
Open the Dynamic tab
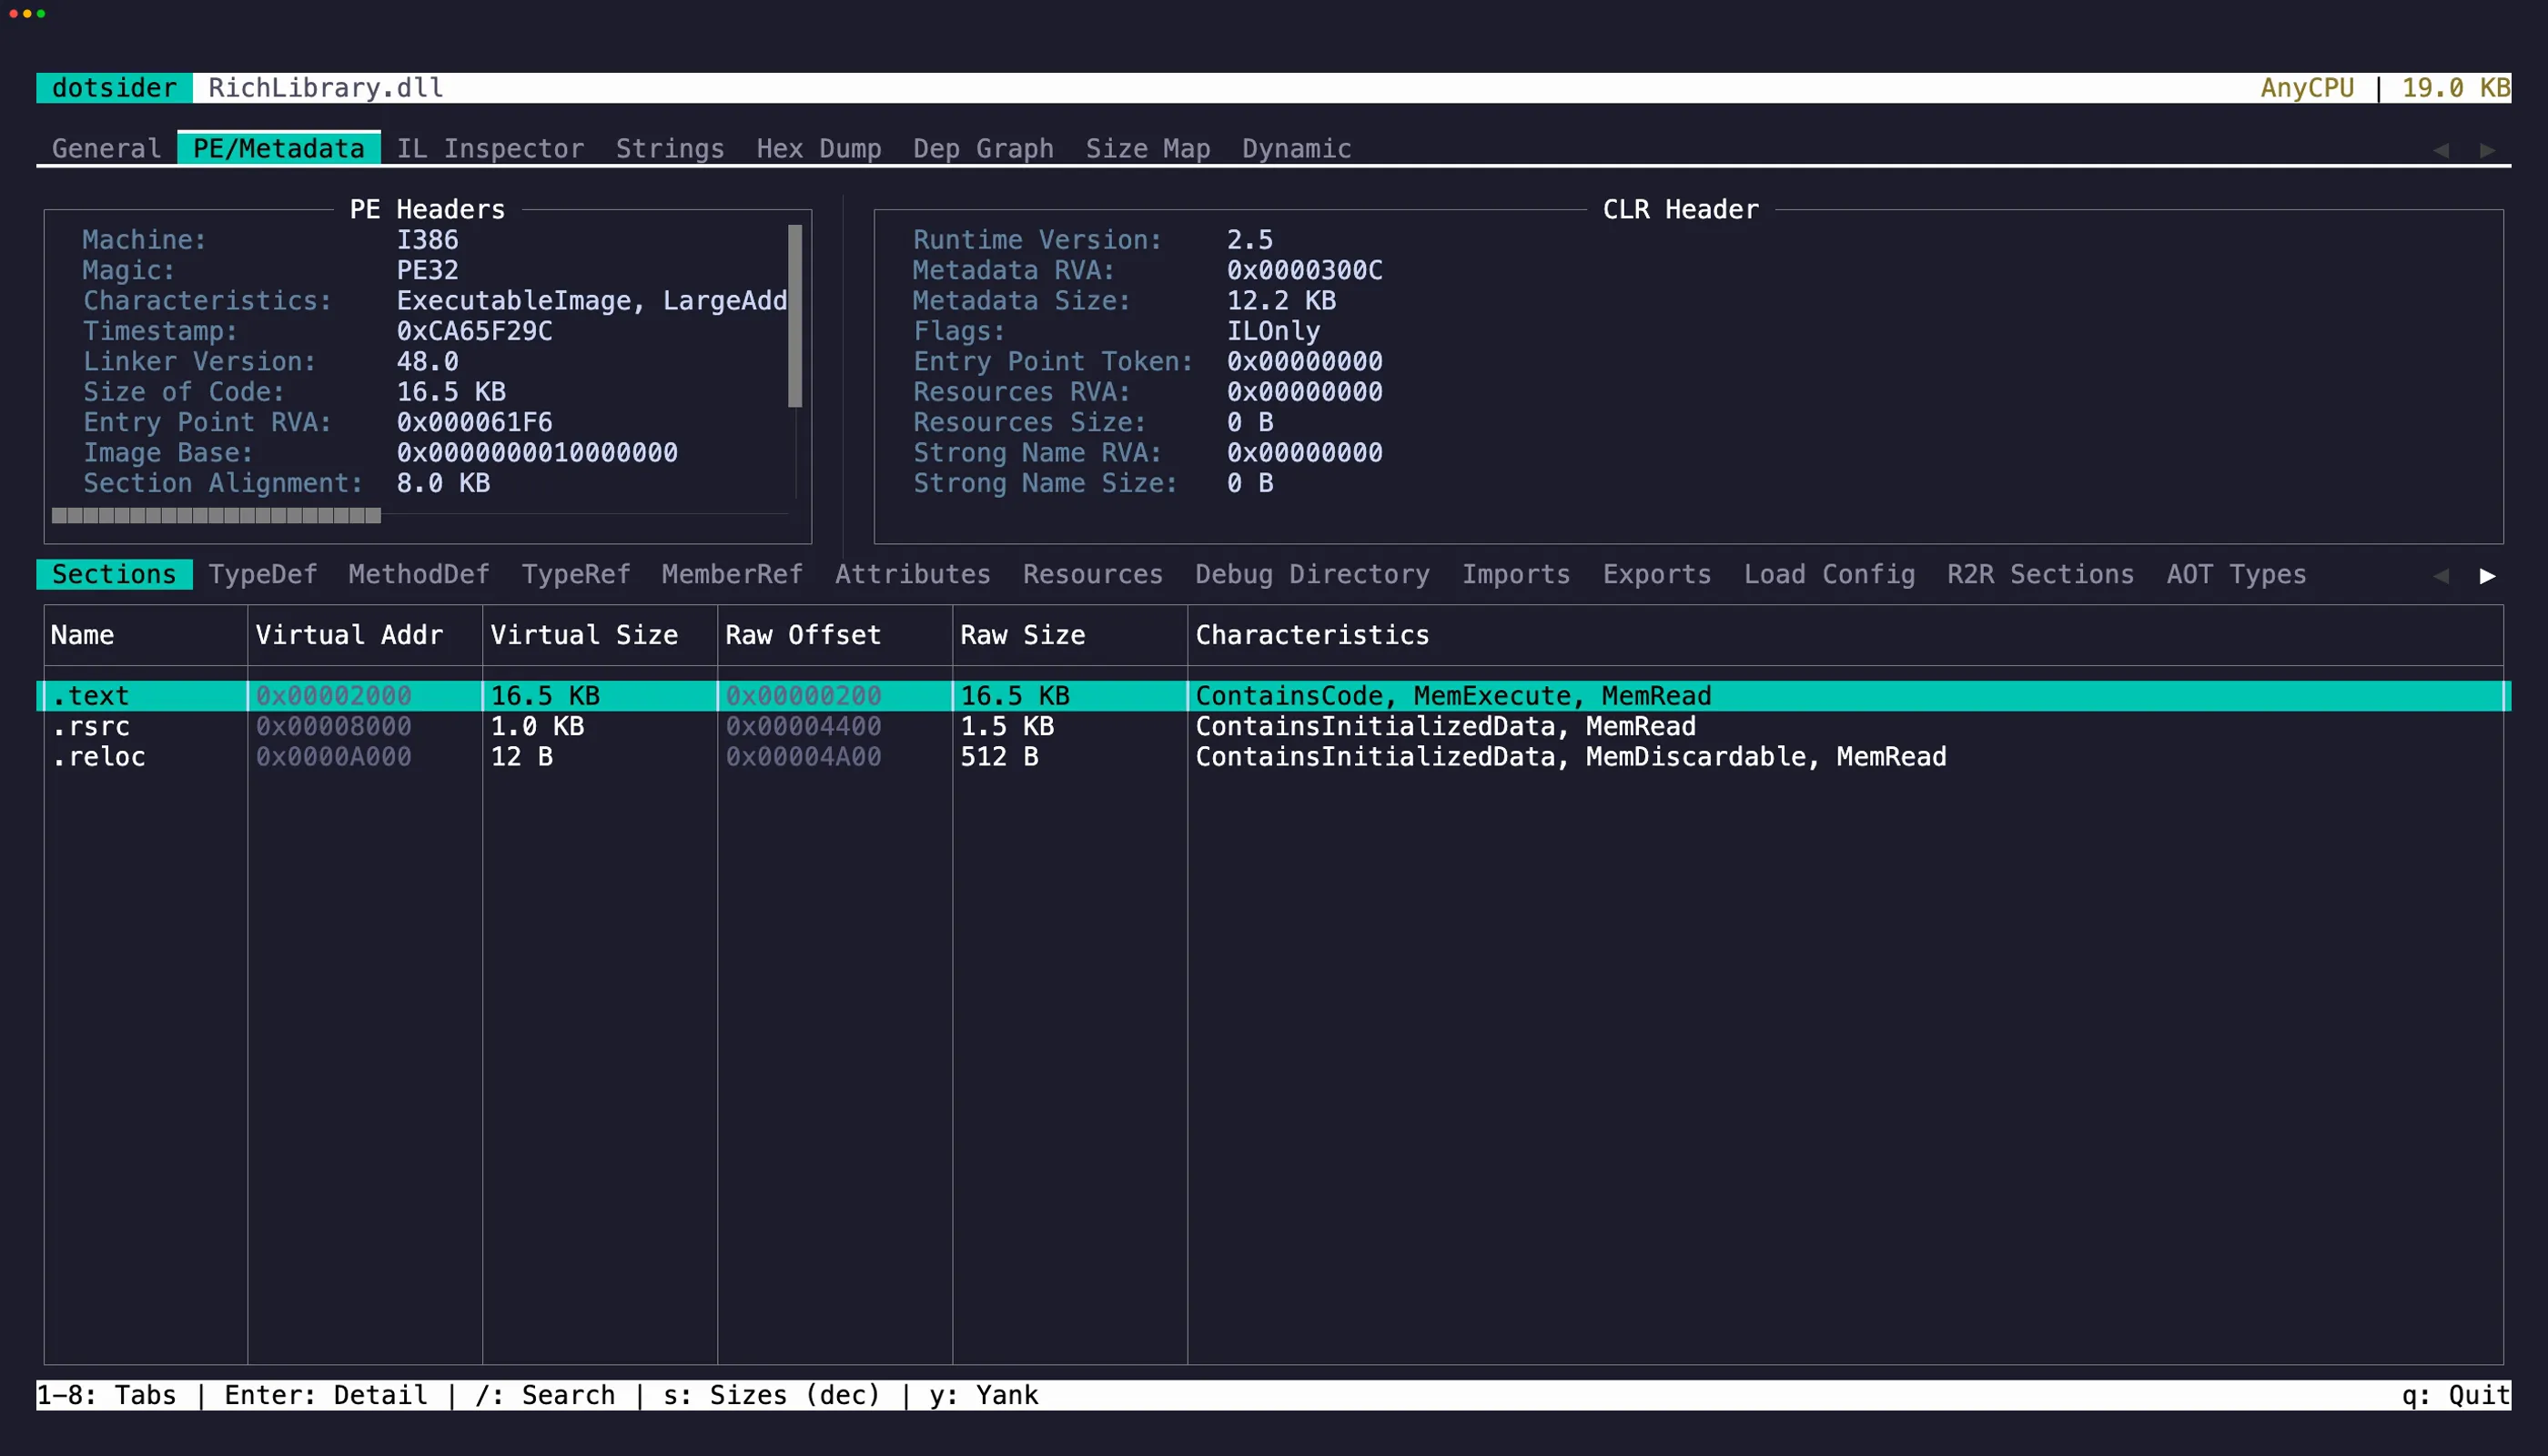point(1297,149)
